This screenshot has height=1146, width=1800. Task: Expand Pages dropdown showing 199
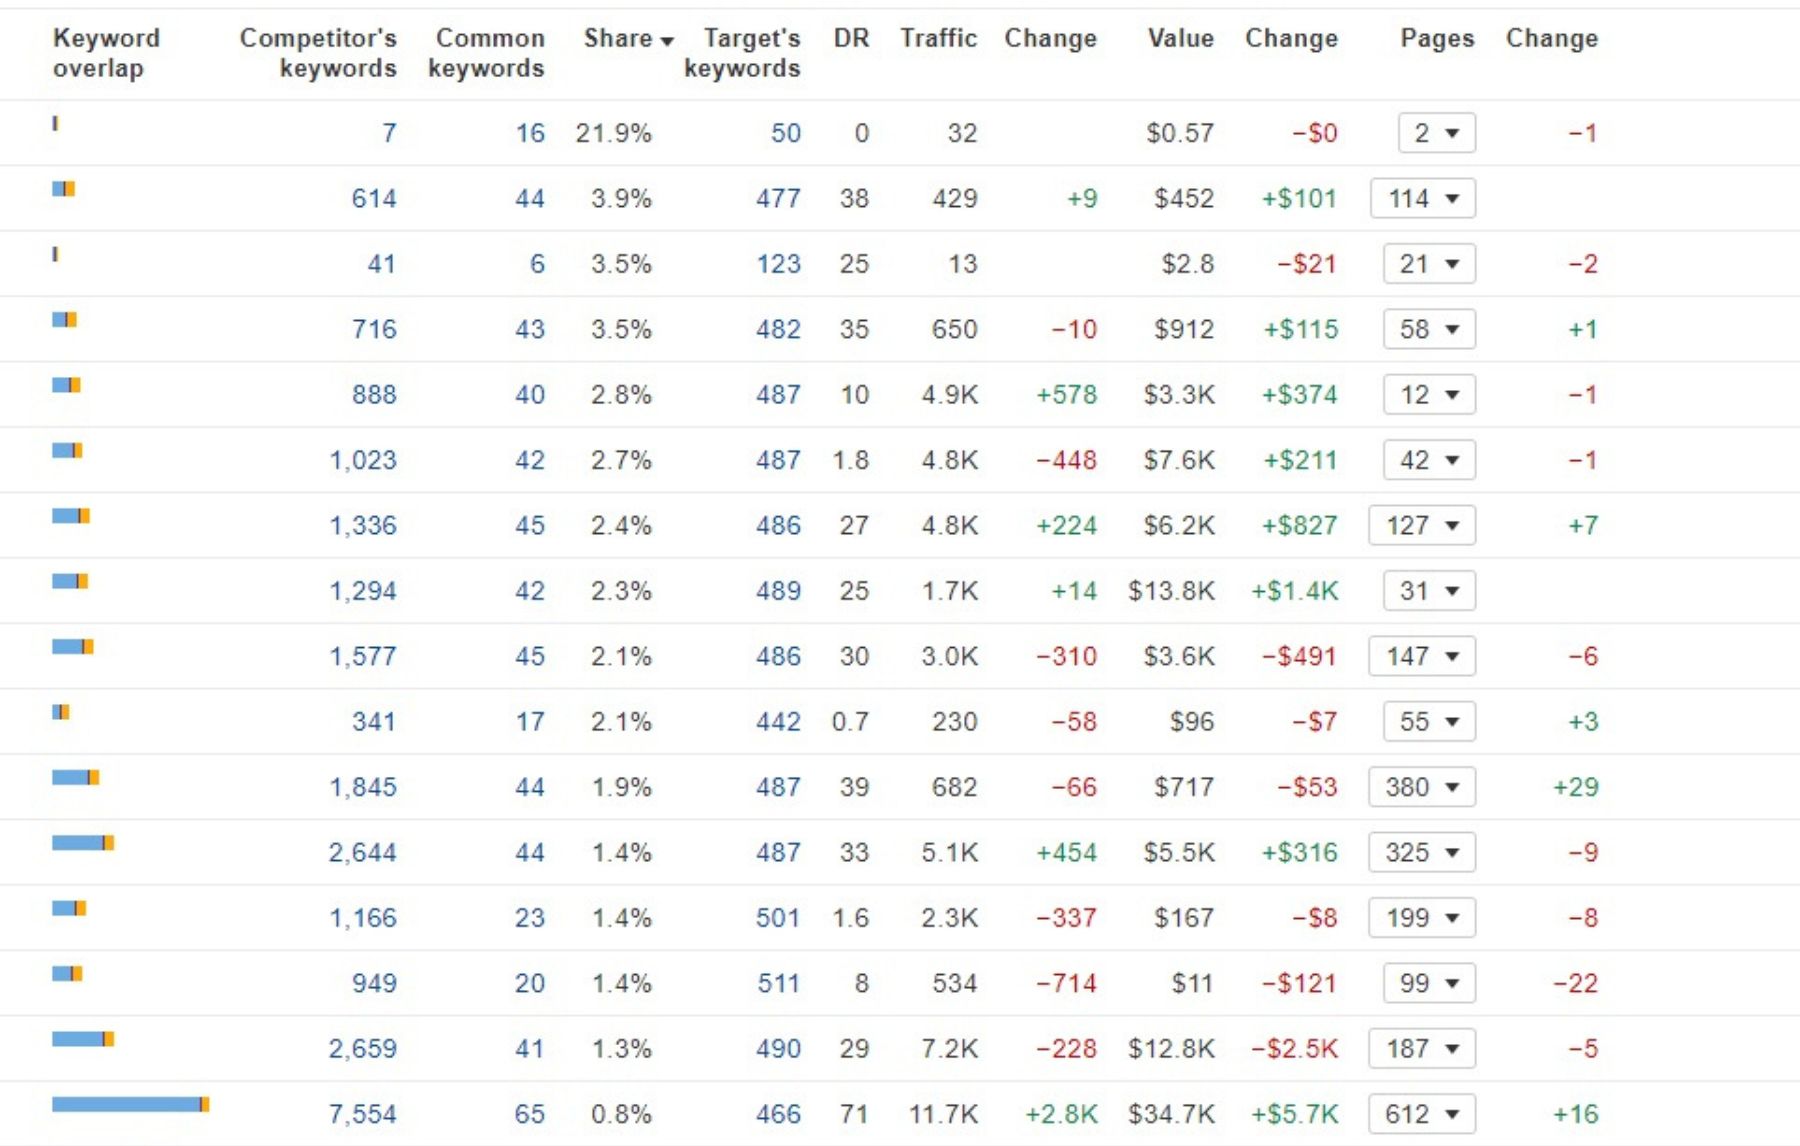(1422, 917)
